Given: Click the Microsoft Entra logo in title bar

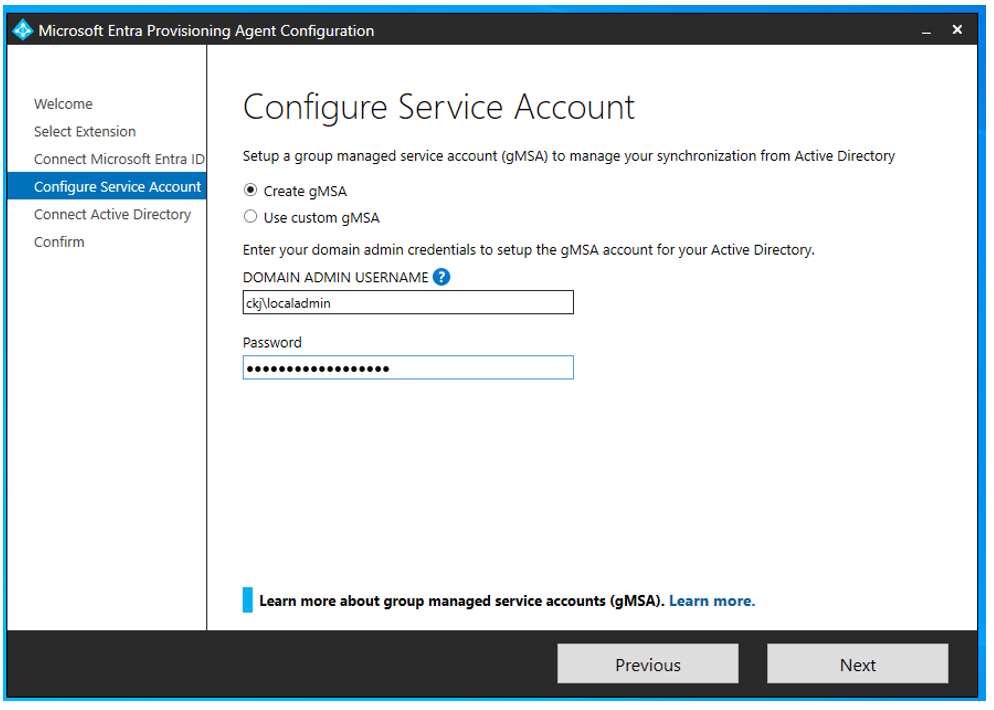Looking at the screenshot, I should [x=22, y=30].
